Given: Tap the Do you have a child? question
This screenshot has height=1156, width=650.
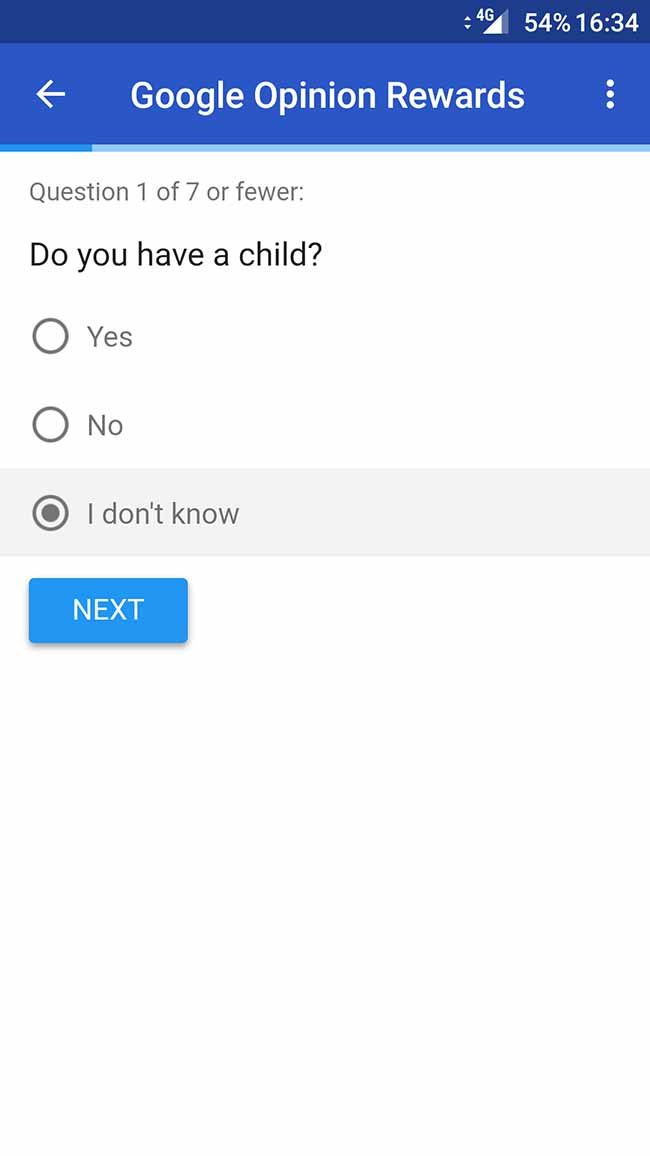Looking at the screenshot, I should (175, 255).
